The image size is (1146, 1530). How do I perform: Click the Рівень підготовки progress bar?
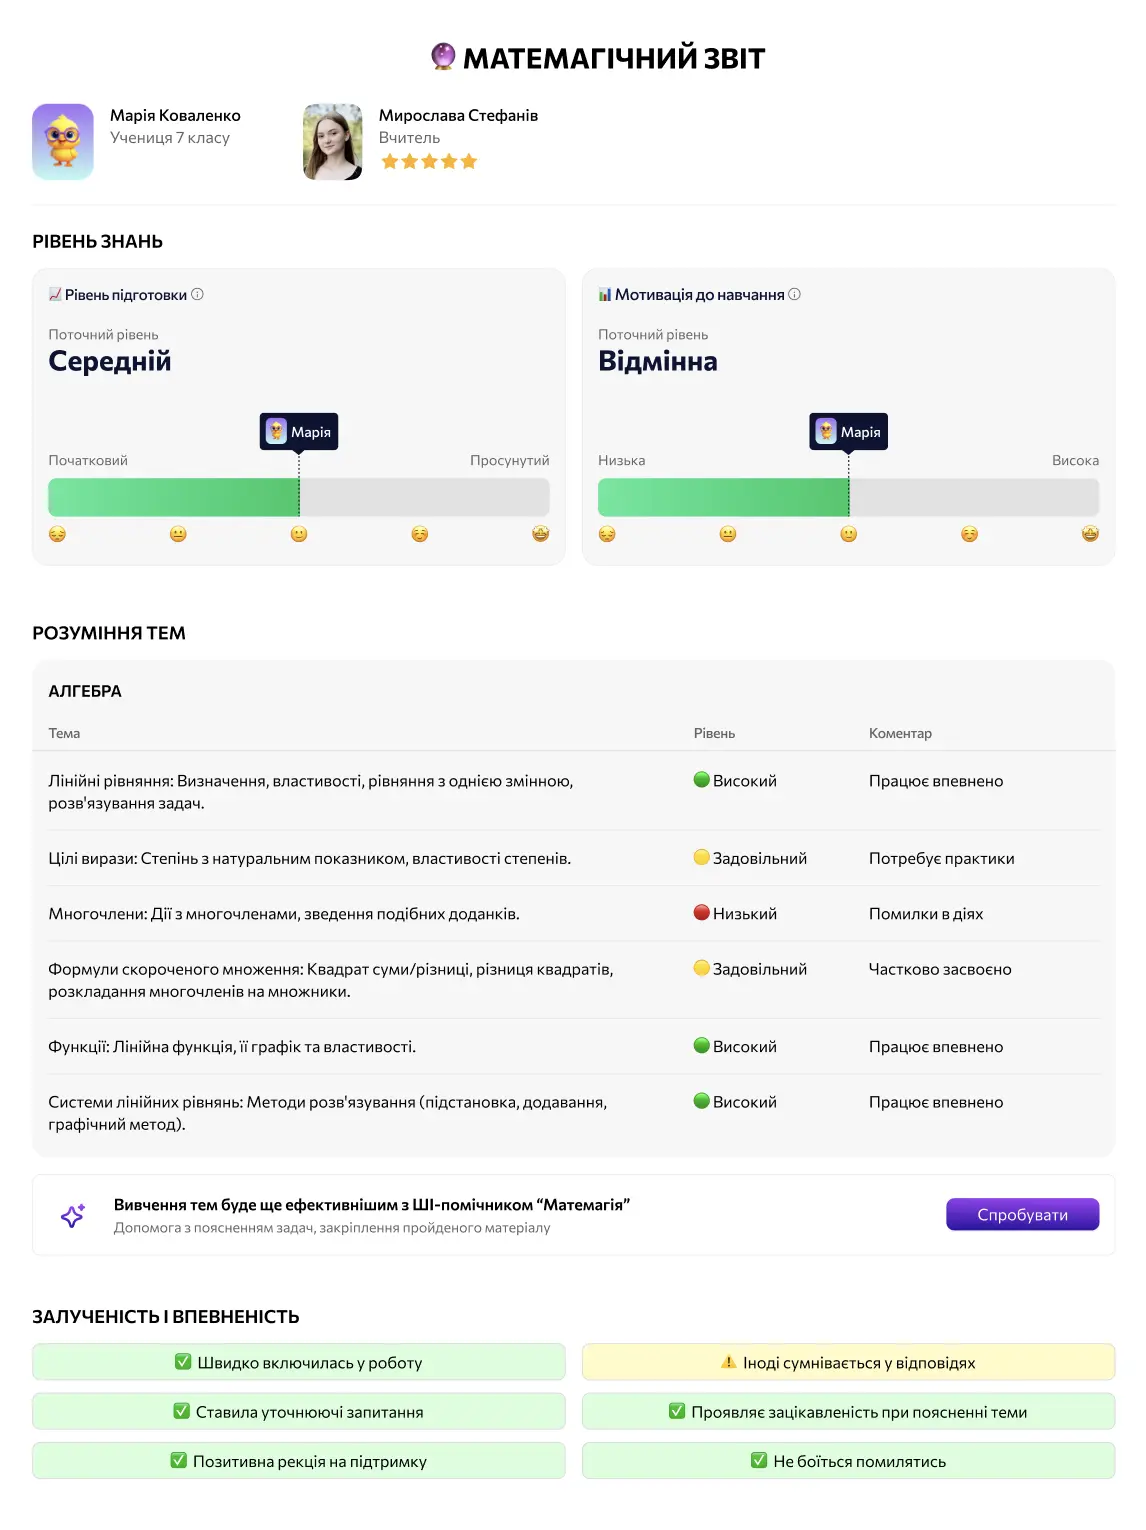point(298,497)
